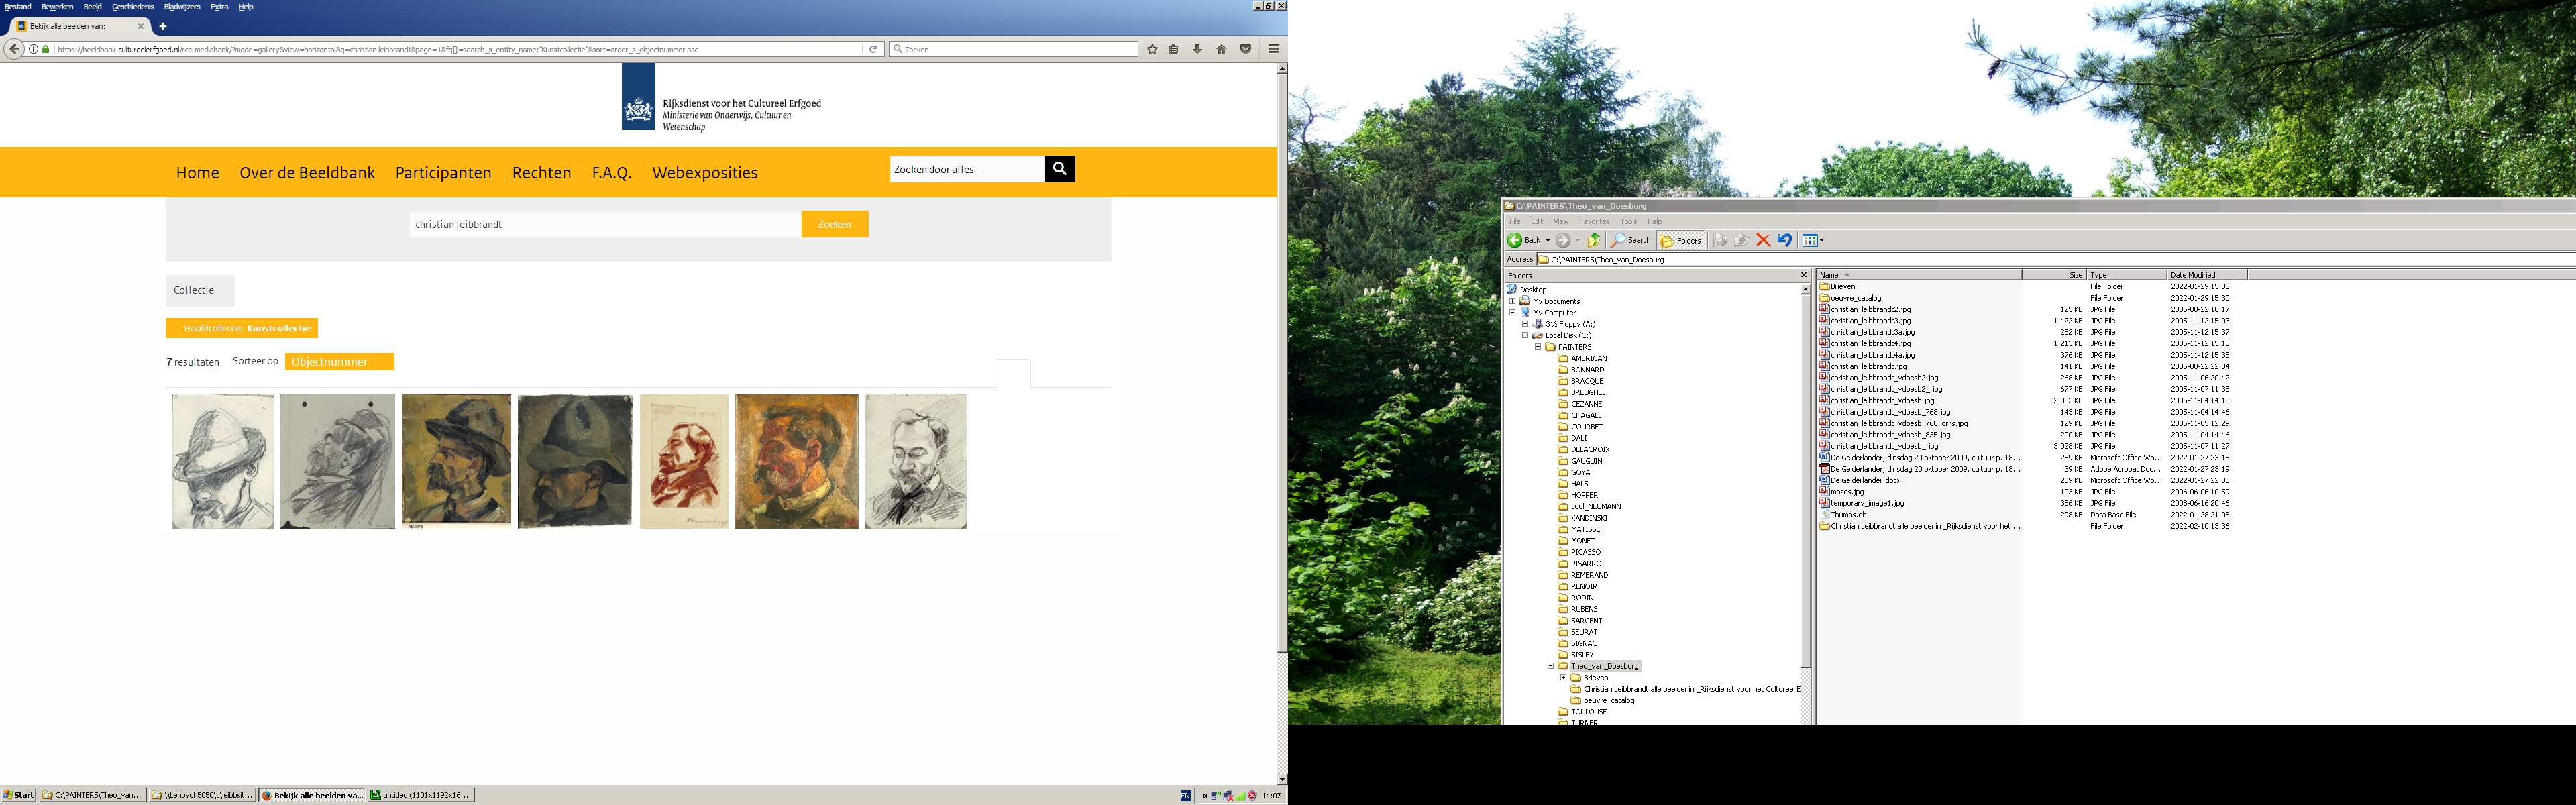Click the Collectie filter button
2576x805 pixels.
point(200,290)
